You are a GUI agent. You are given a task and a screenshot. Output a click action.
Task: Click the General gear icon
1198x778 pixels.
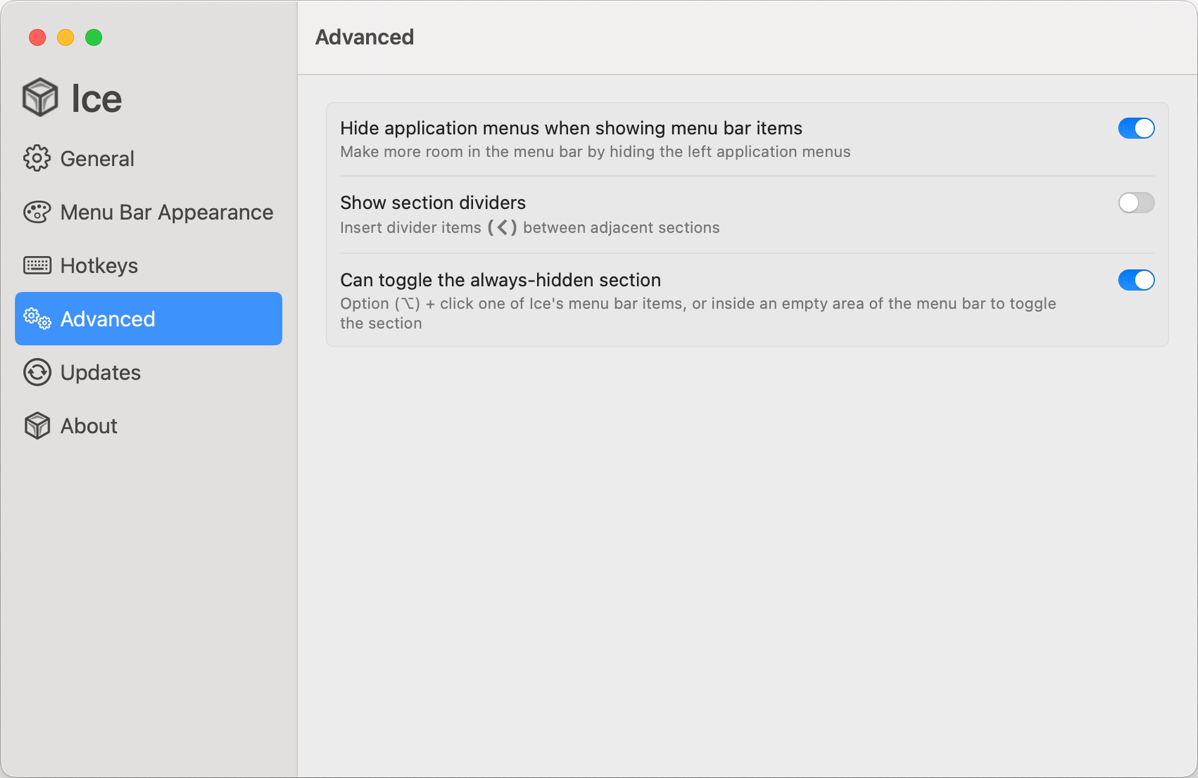click(37, 158)
